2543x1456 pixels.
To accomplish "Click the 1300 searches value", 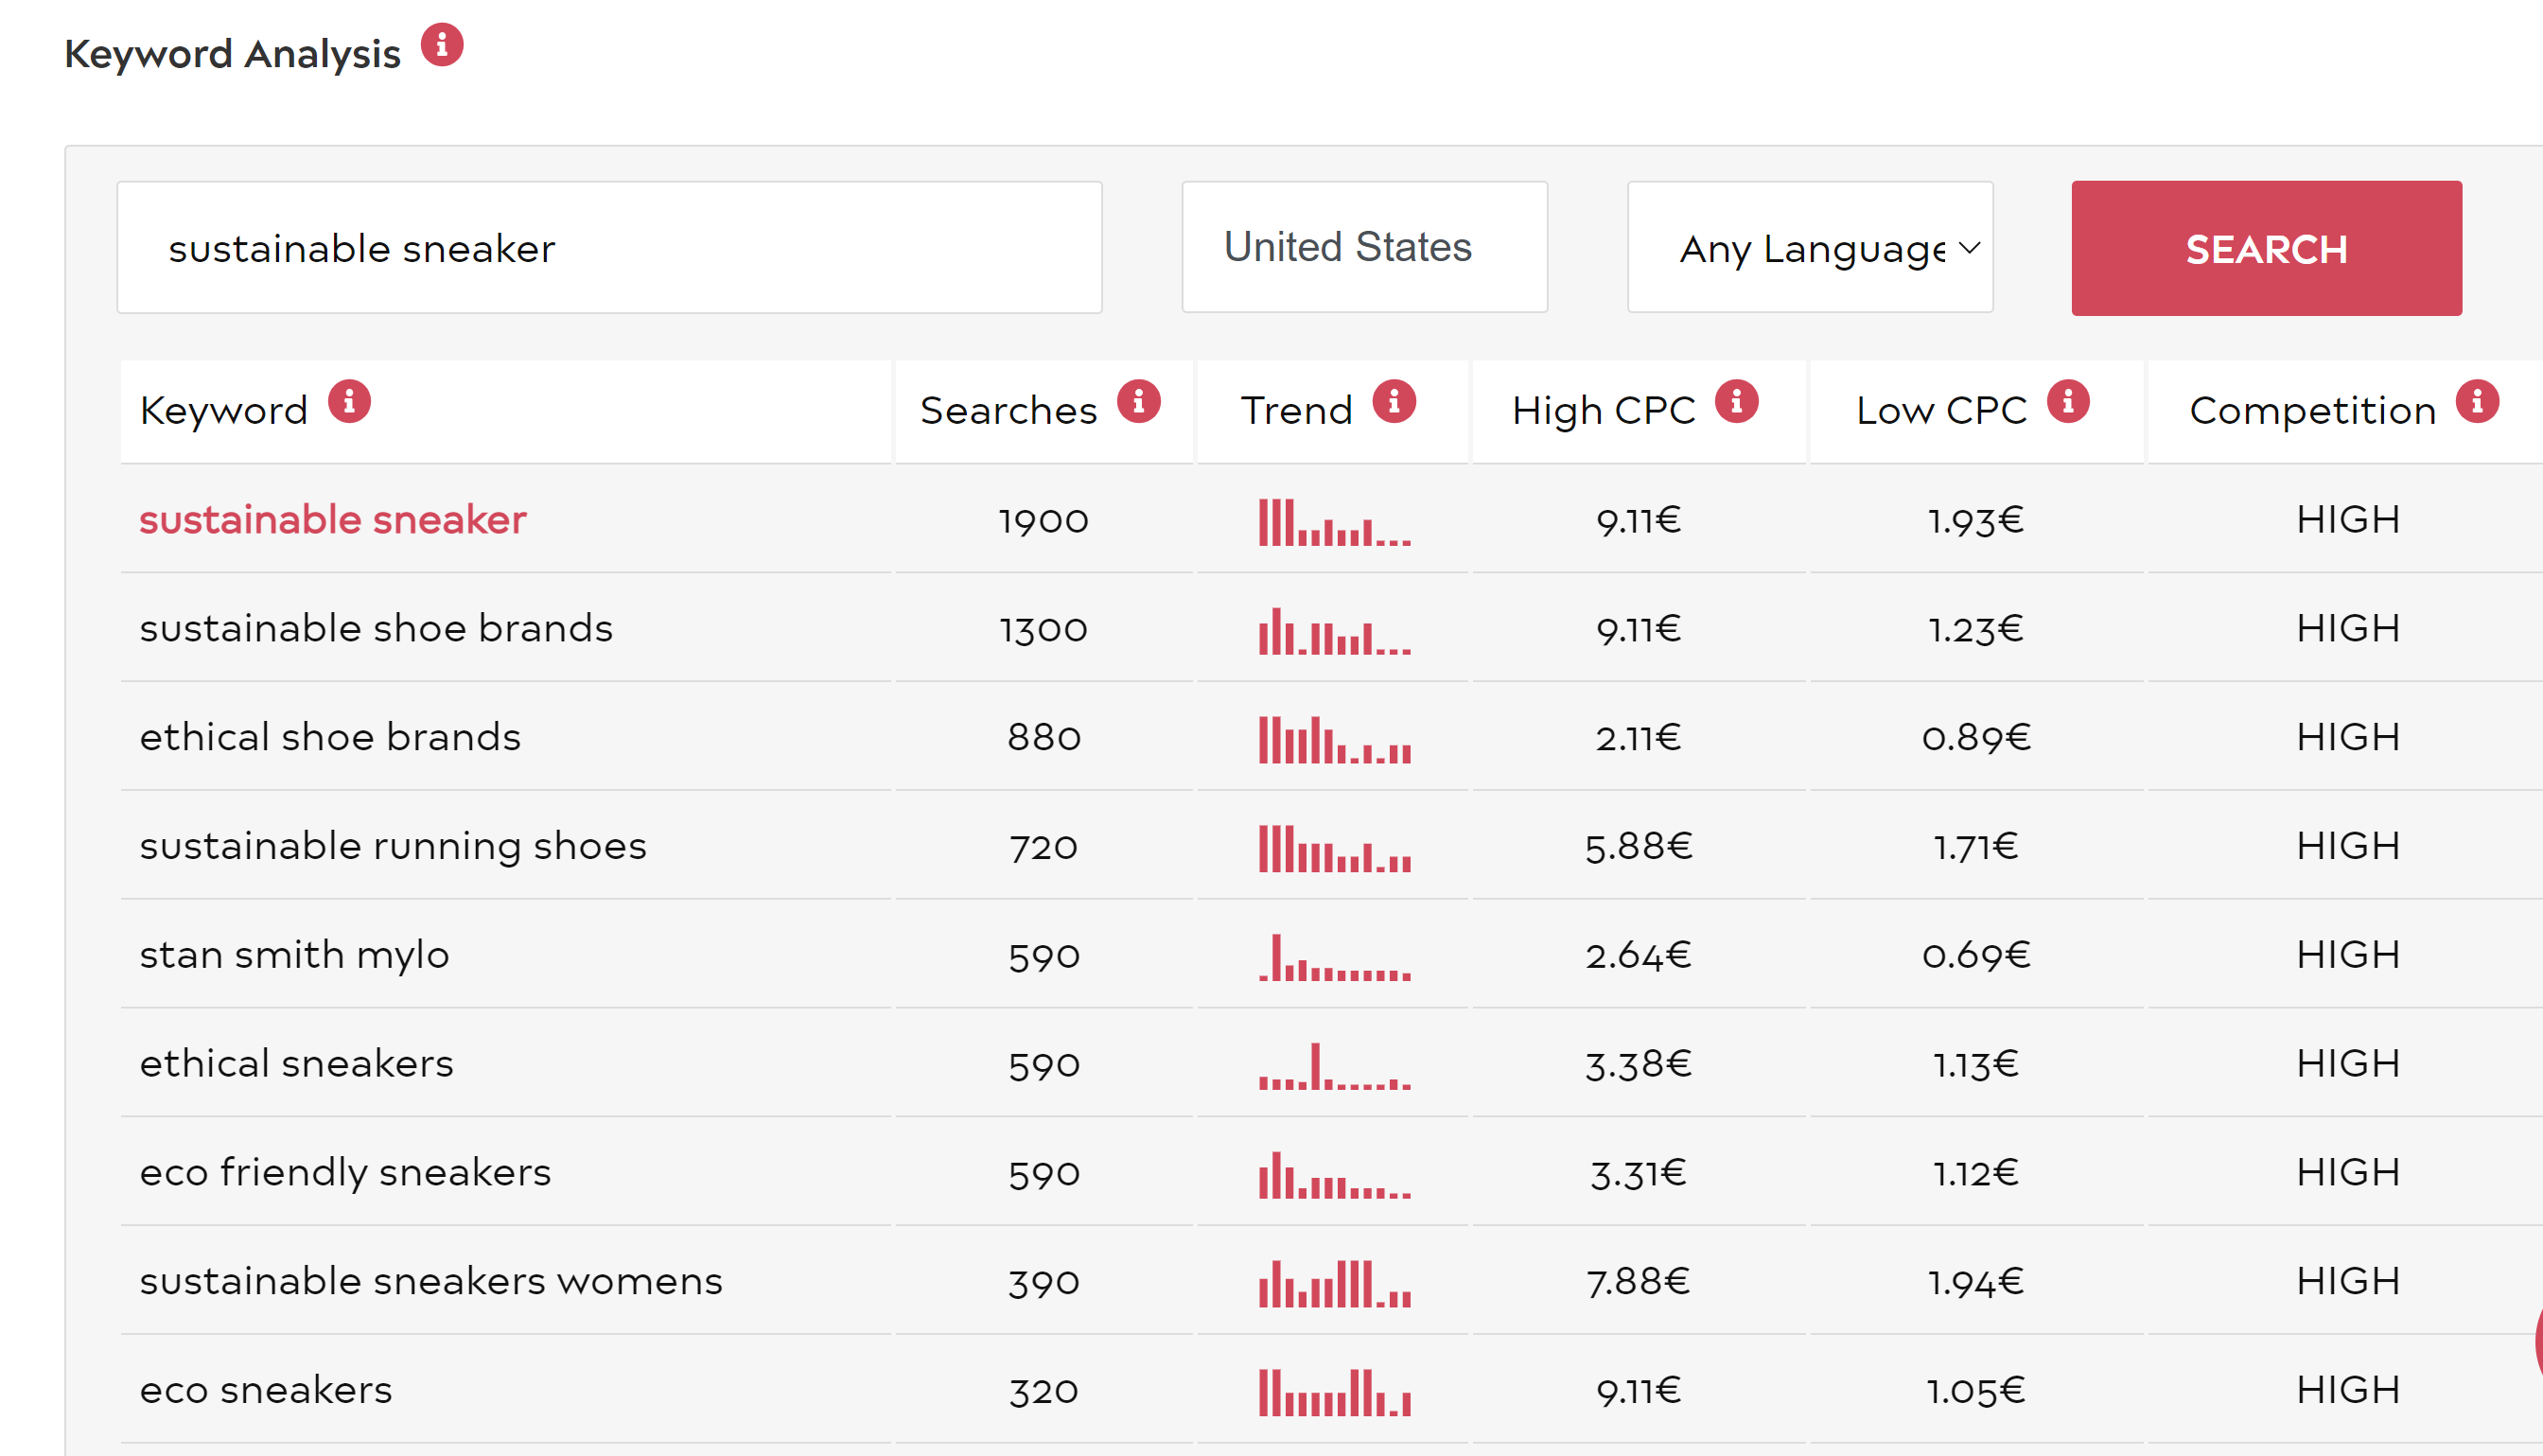I will tap(1043, 630).
